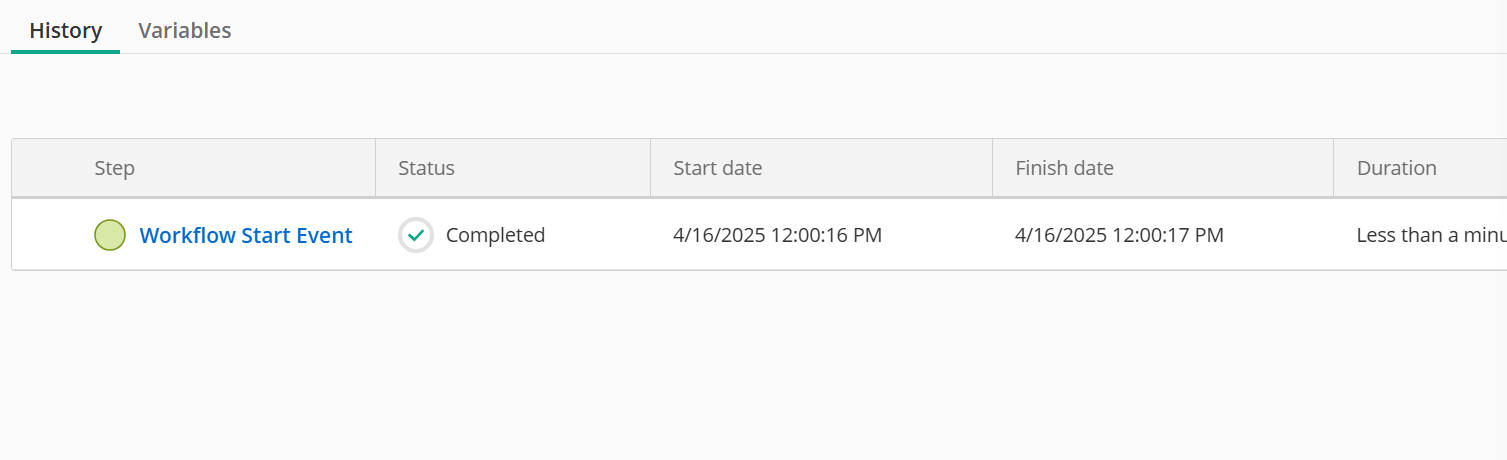Click the divider between Finish date and Duration headers
The width and height of the screenshot is (1507, 460).
1333,168
